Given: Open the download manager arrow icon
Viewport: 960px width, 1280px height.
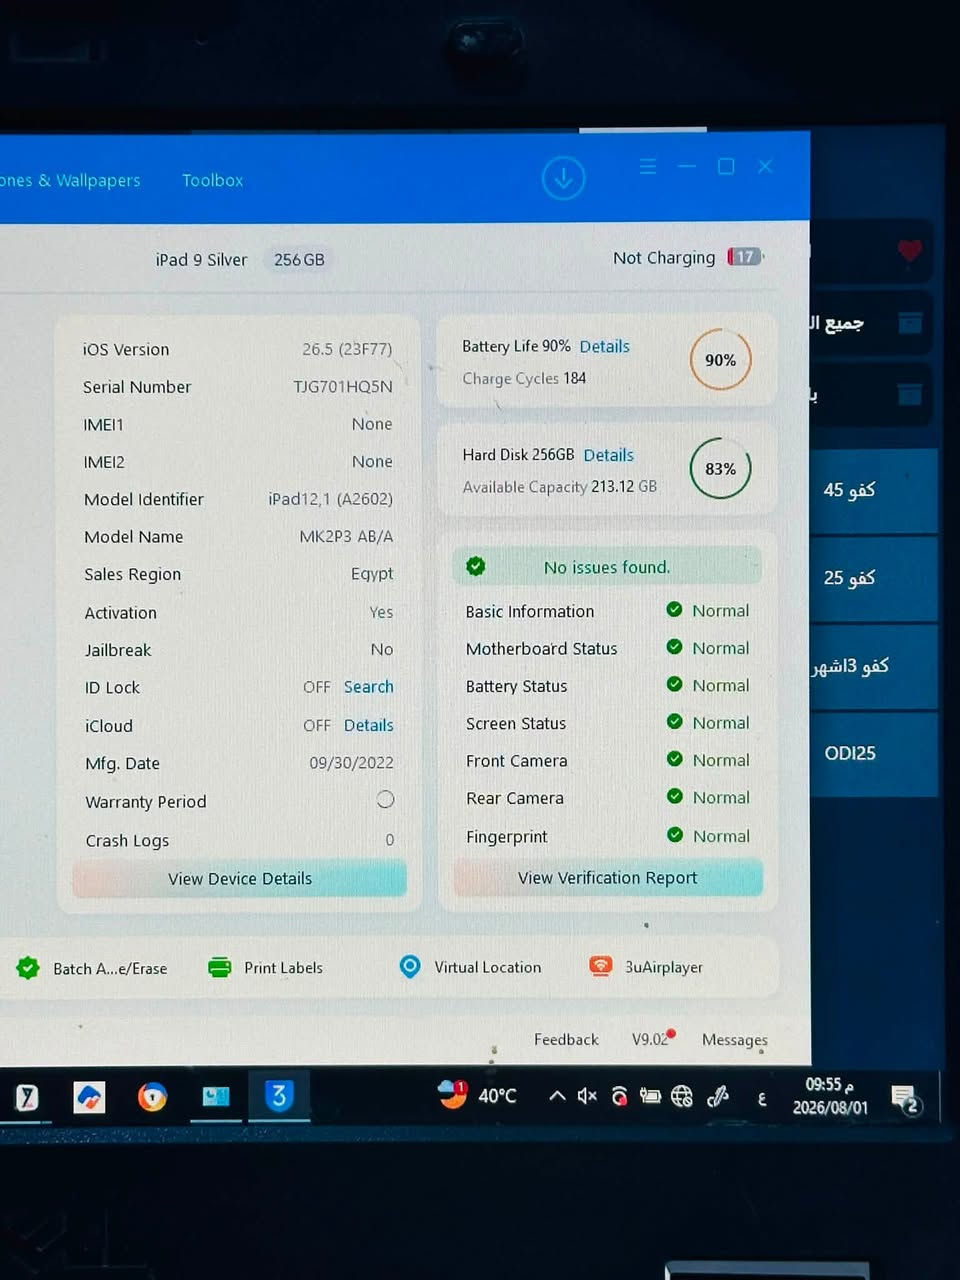Looking at the screenshot, I should pos(563,178).
